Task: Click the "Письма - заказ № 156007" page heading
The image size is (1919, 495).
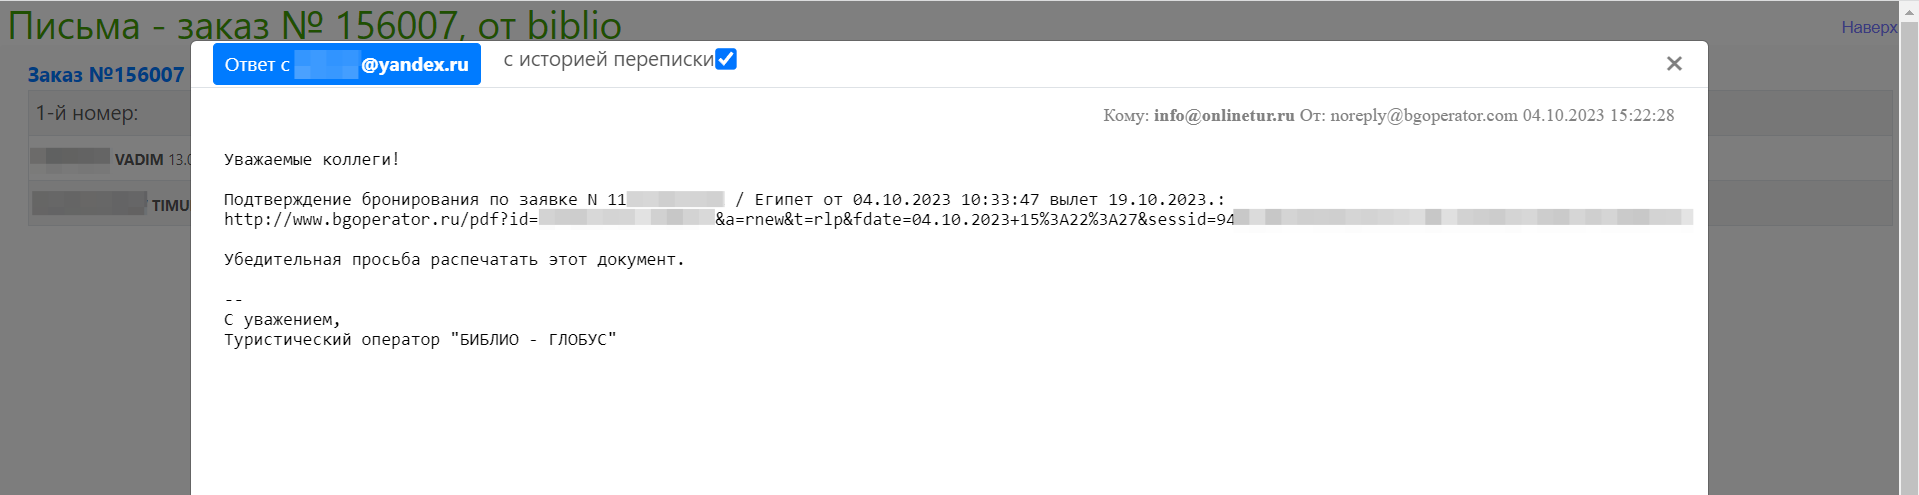Action: coord(314,24)
